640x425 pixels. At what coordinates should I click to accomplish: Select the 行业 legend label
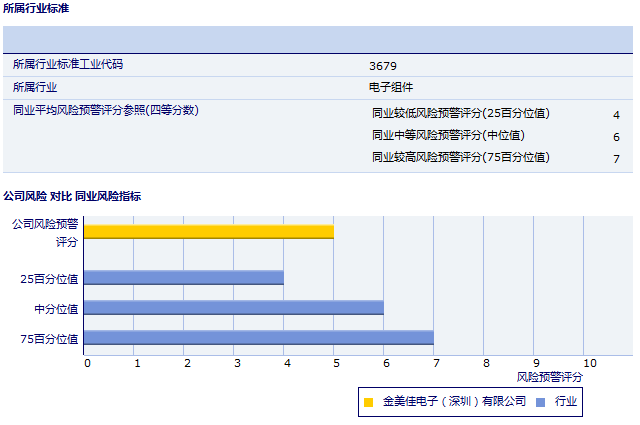[x=567, y=402]
